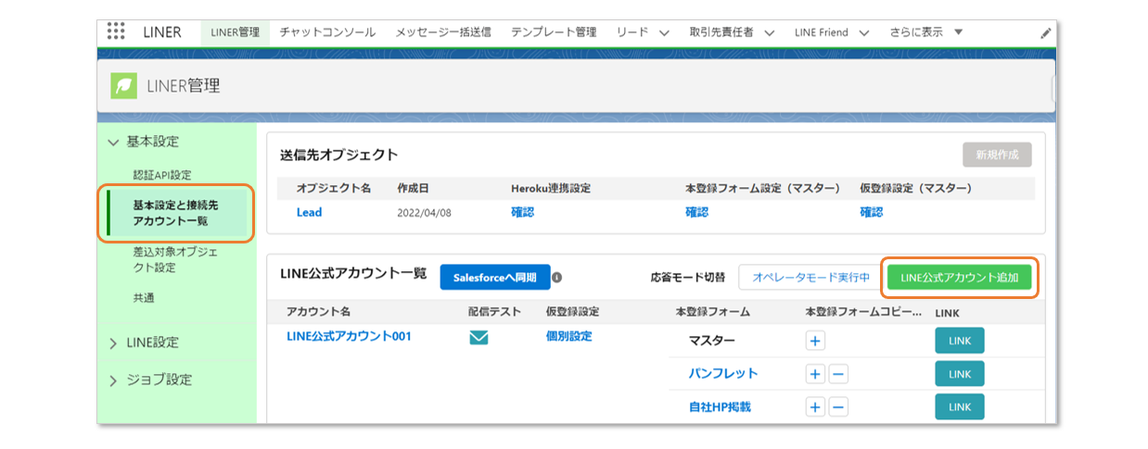Image resolution: width=1148 pixels, height=449 pixels.
Task: Select 基本設定と接続先アカウント一覧 in sidebar
Action: [176, 213]
